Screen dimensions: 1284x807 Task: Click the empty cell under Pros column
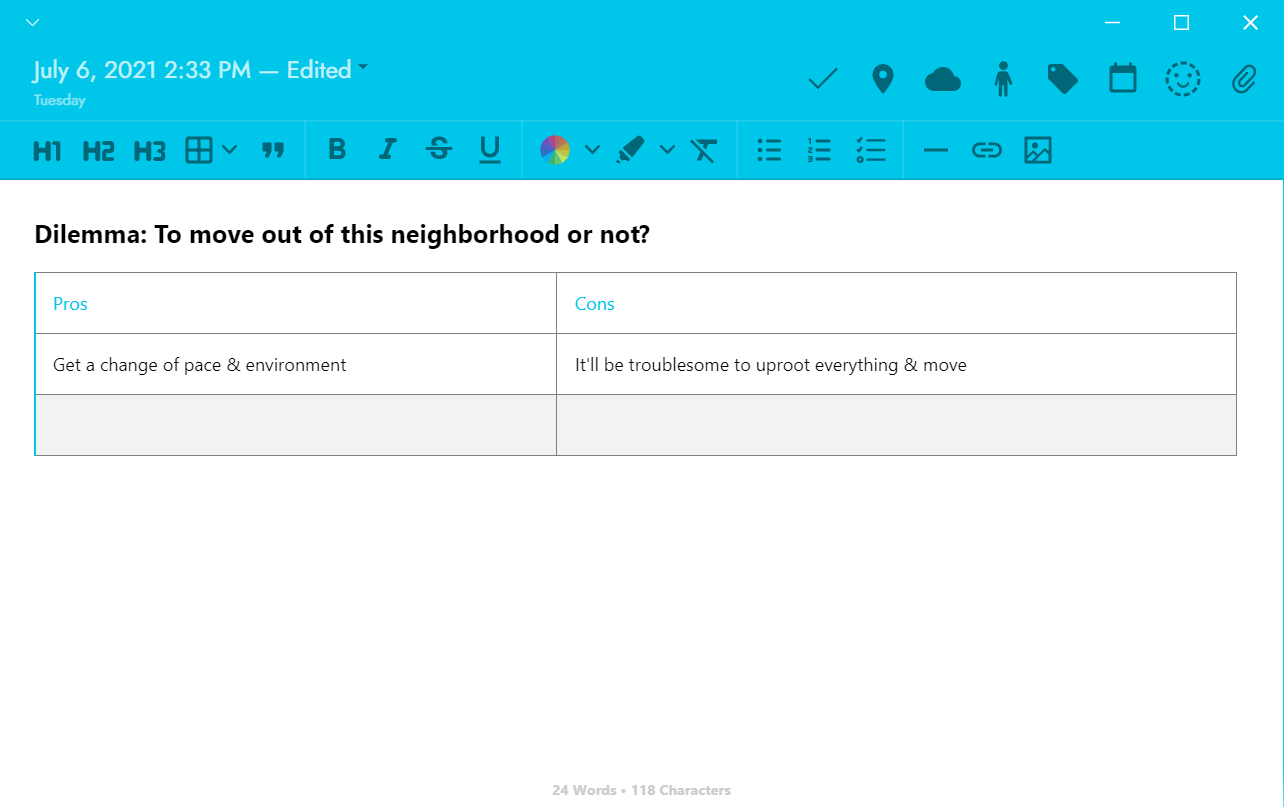pyautogui.click(x=296, y=425)
